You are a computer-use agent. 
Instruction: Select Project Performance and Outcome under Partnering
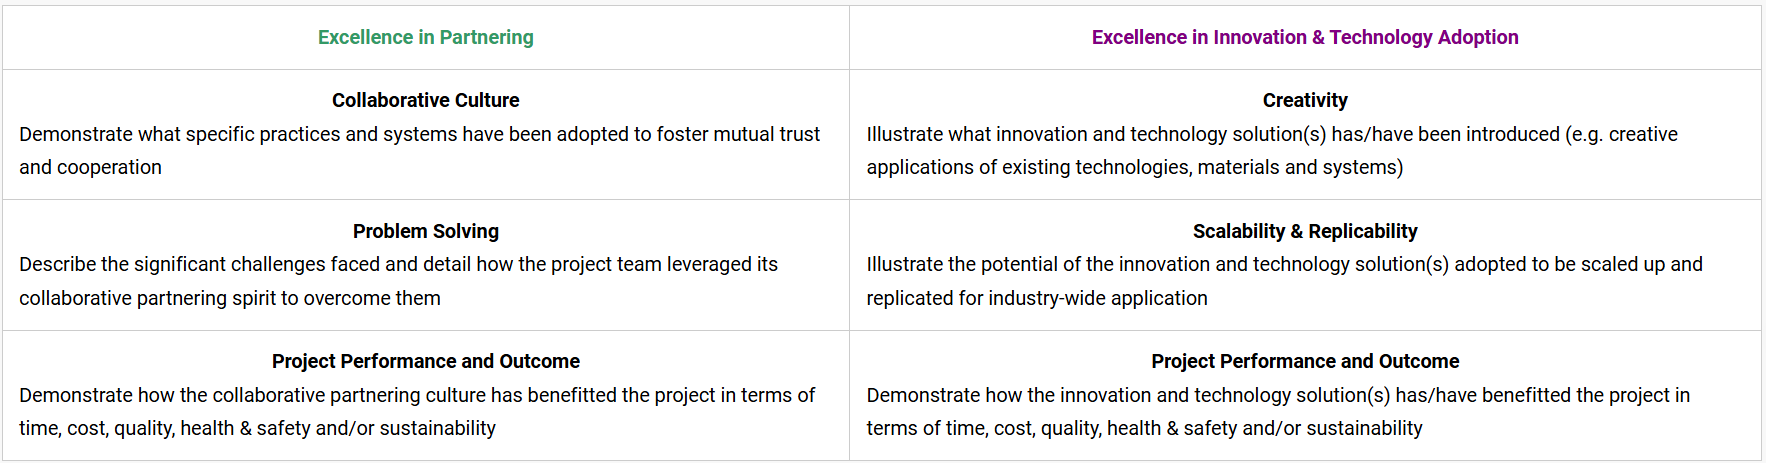pyautogui.click(x=425, y=361)
